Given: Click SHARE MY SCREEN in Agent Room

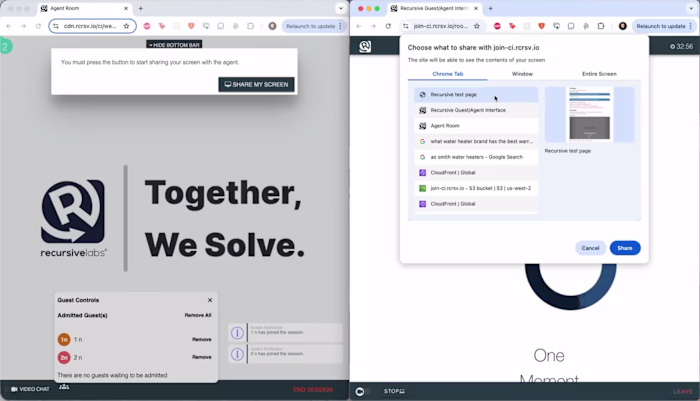Looking at the screenshot, I should [256, 84].
